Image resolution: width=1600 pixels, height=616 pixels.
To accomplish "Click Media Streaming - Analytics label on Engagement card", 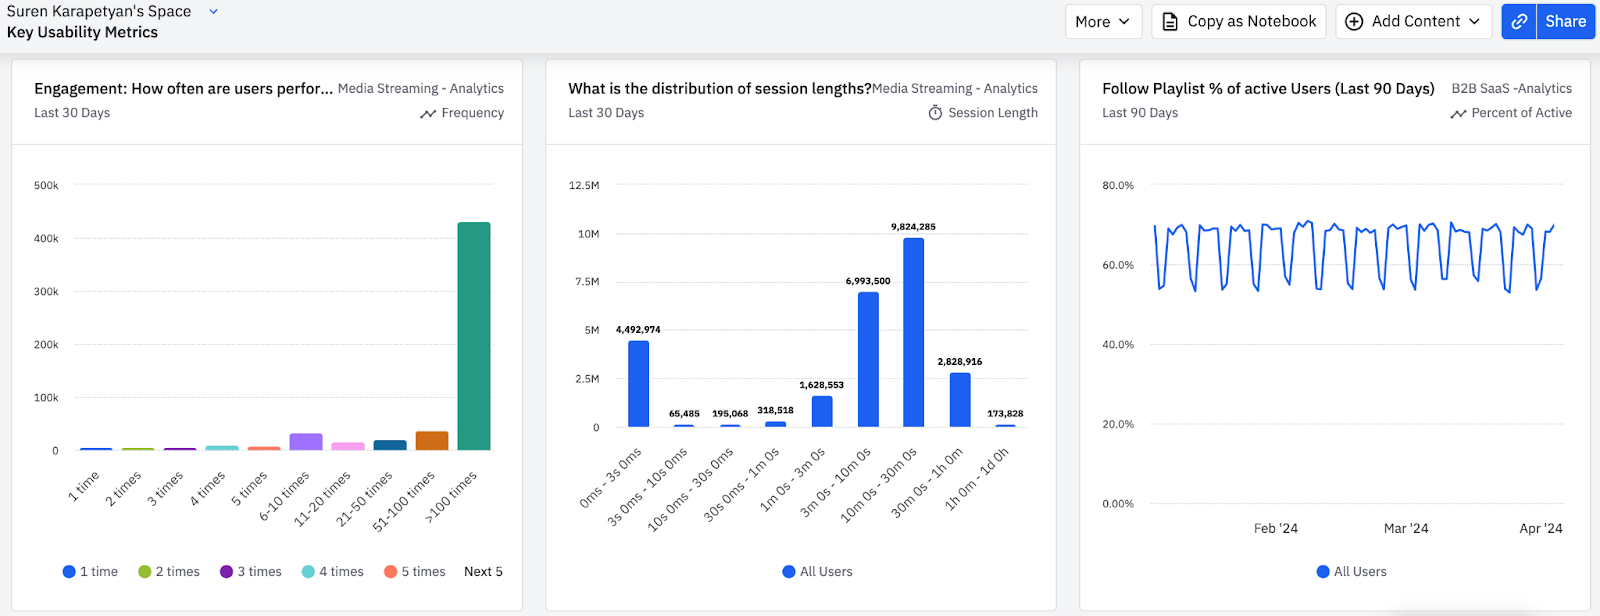I will click(421, 89).
